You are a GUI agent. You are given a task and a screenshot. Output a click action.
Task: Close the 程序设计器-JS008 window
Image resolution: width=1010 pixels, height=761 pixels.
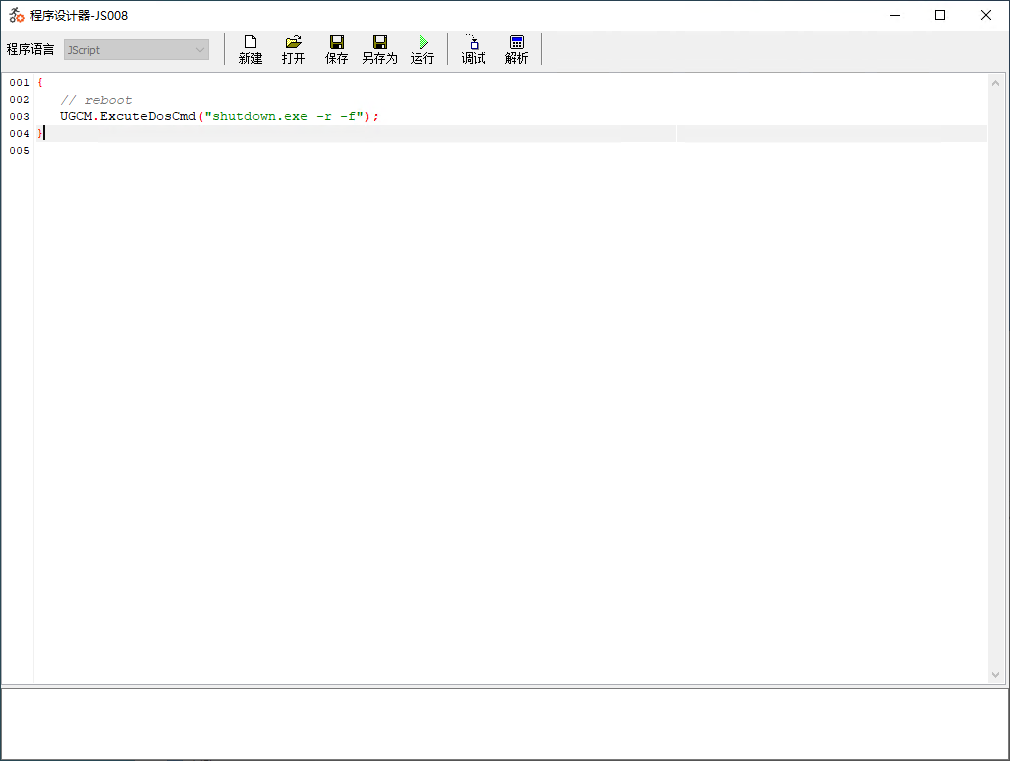[x=986, y=15]
